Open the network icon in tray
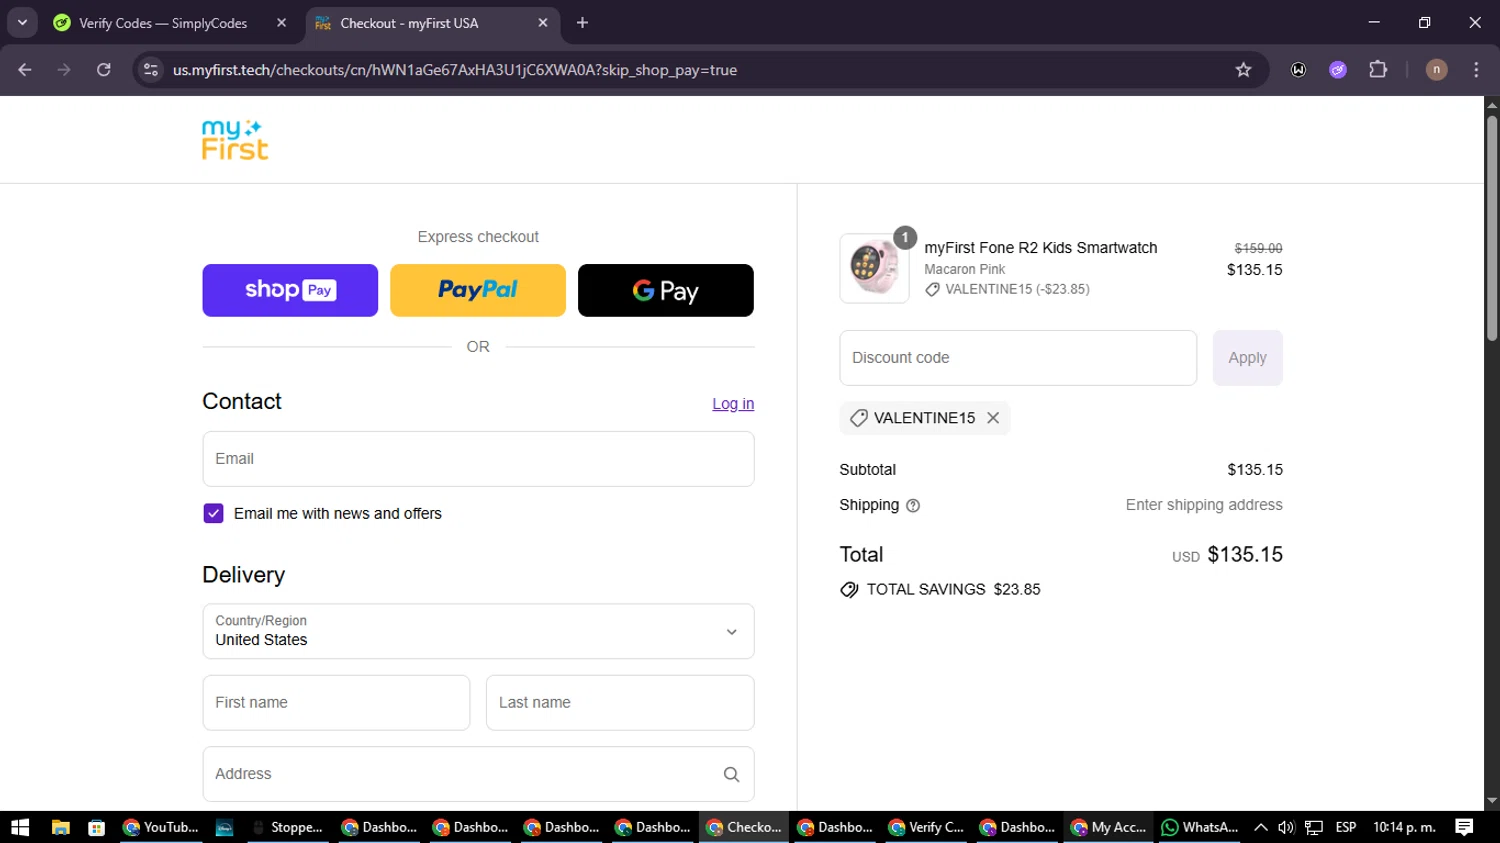The width and height of the screenshot is (1500, 843). click(x=1314, y=827)
